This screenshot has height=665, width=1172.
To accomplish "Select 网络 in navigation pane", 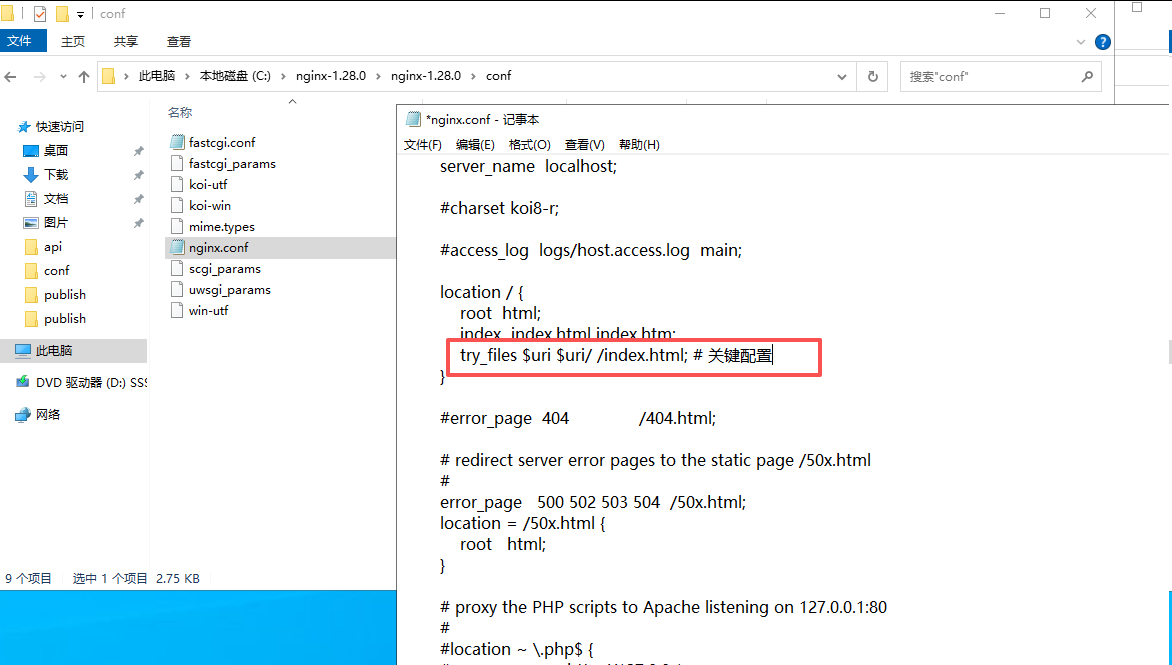I will (x=48, y=415).
